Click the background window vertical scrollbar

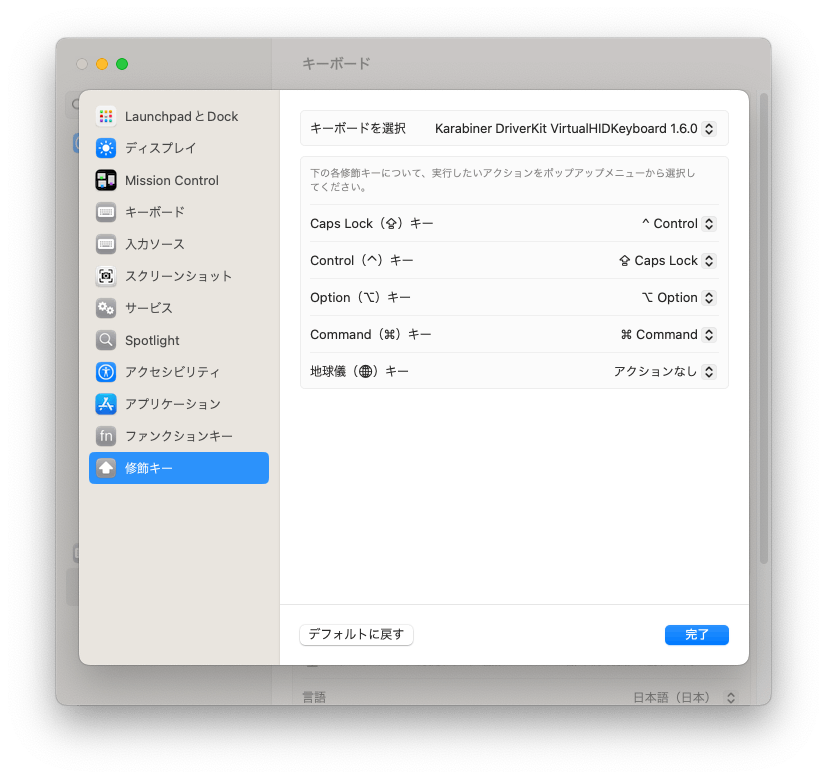click(764, 329)
